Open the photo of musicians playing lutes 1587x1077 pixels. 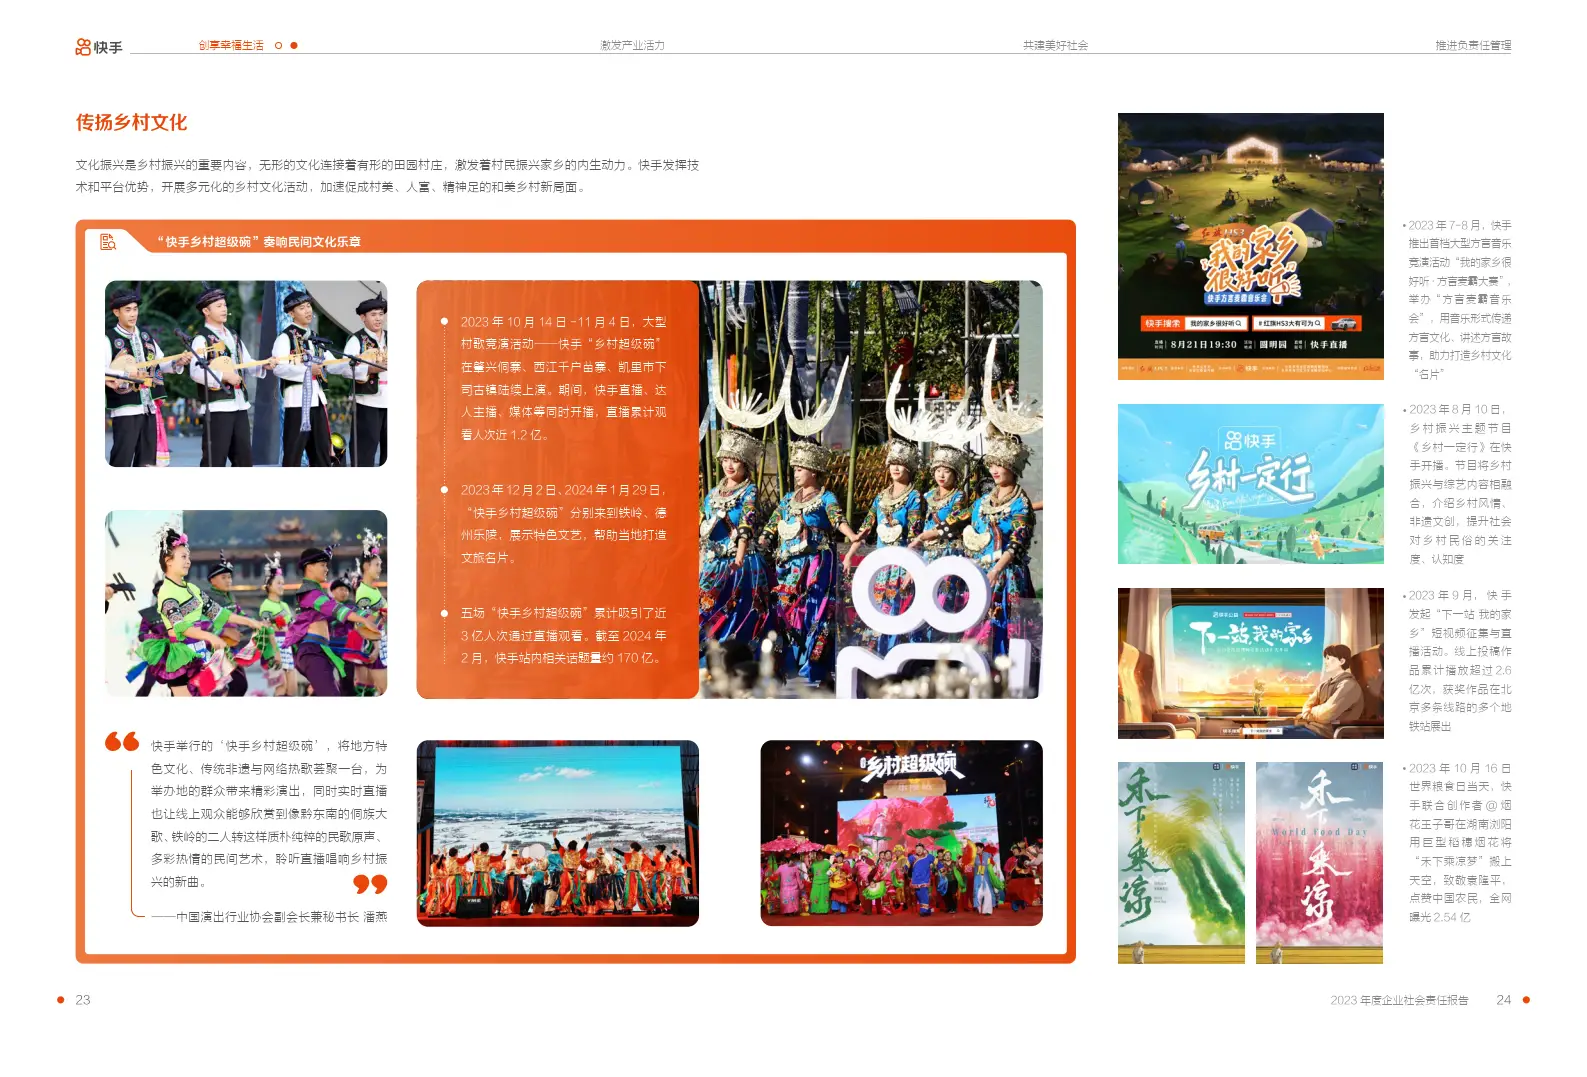(x=246, y=374)
